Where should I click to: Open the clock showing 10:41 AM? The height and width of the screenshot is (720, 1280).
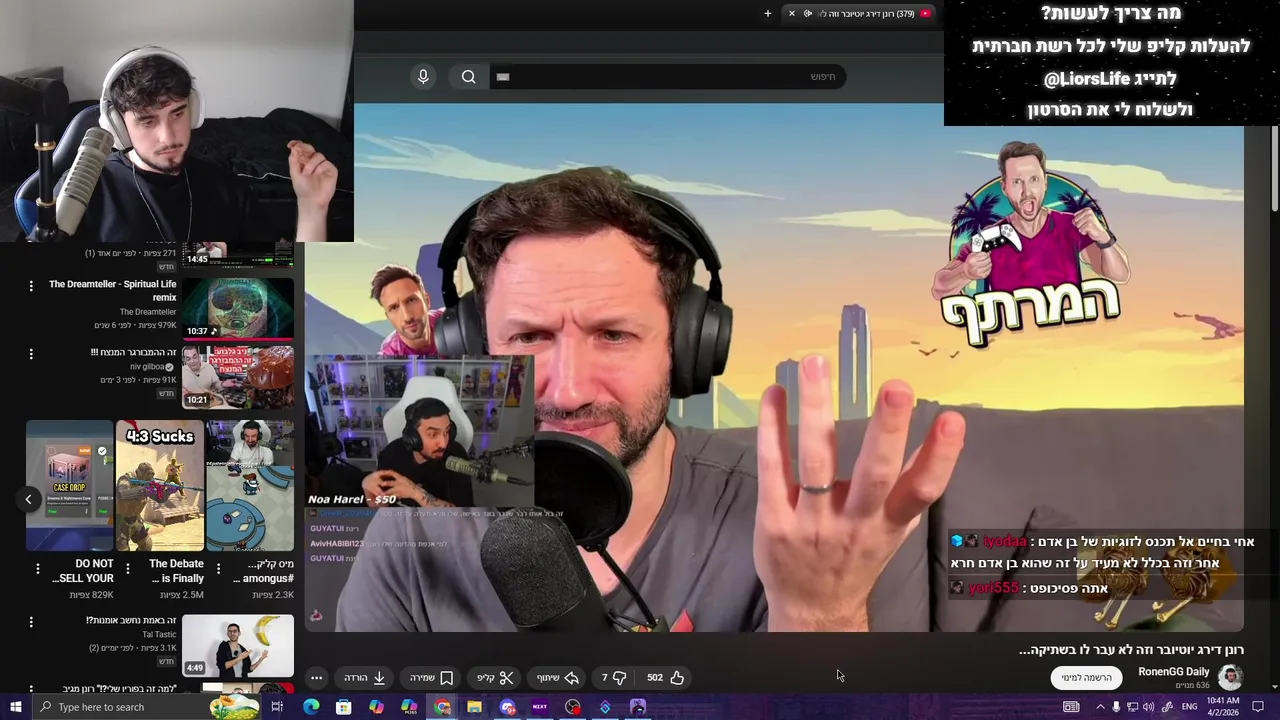[x=1223, y=707]
